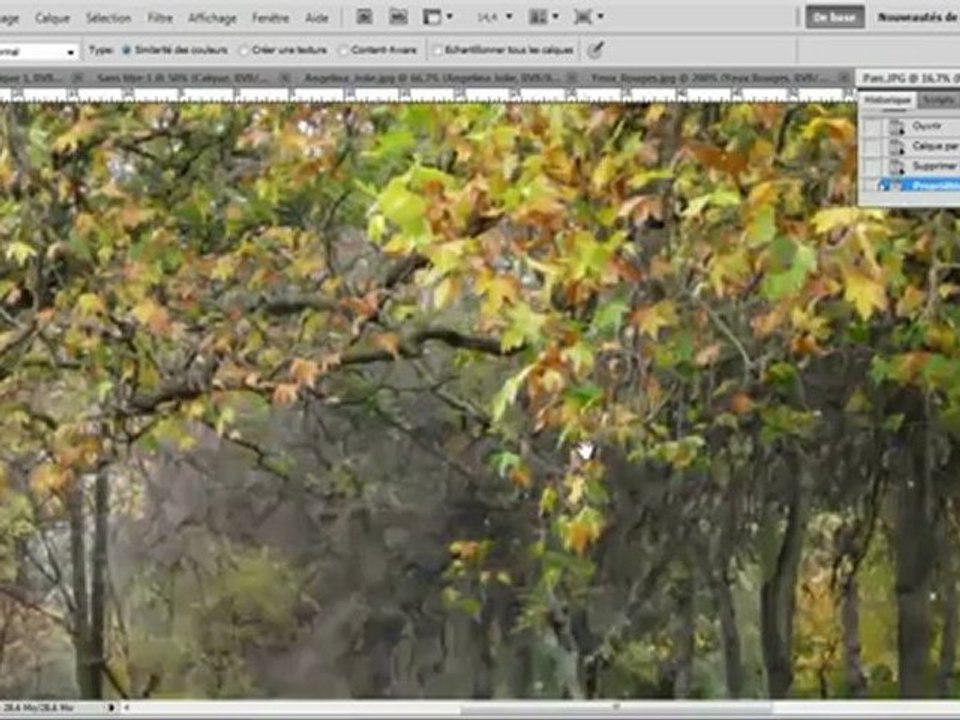
Task: Click the spot healing icon on highlighted history row
Action: 896,186
